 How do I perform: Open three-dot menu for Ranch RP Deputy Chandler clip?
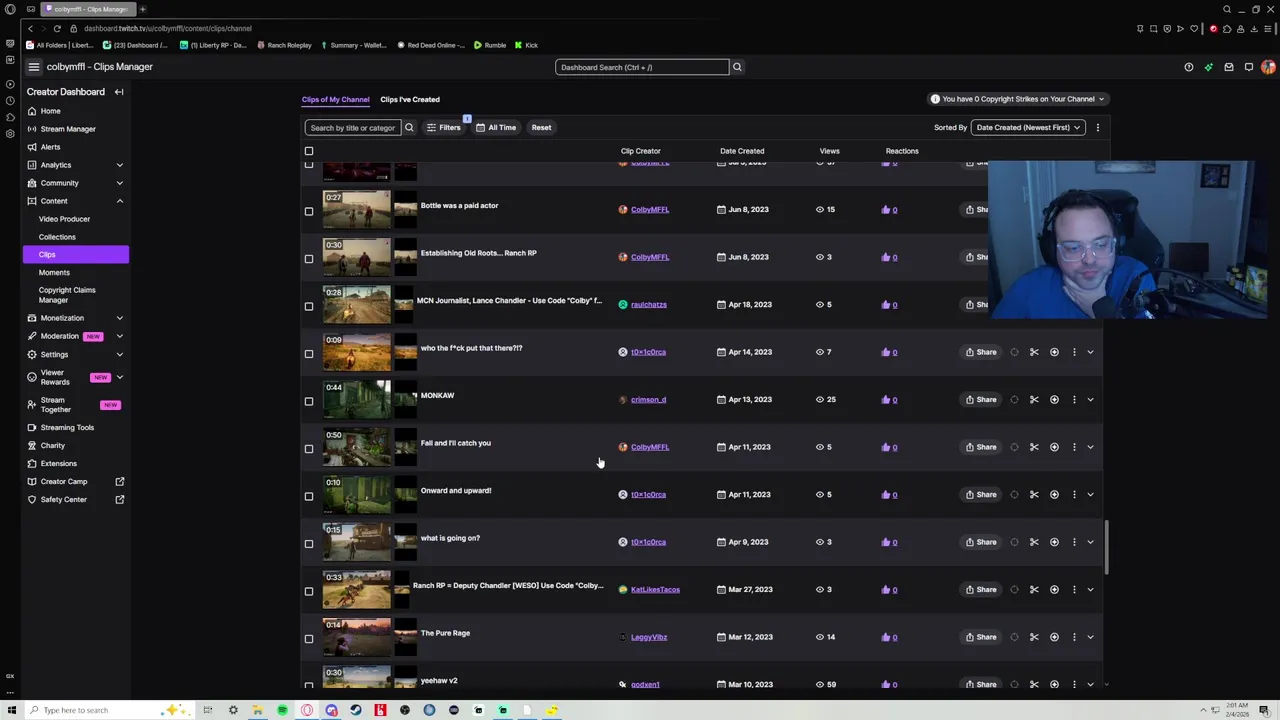(x=1074, y=589)
